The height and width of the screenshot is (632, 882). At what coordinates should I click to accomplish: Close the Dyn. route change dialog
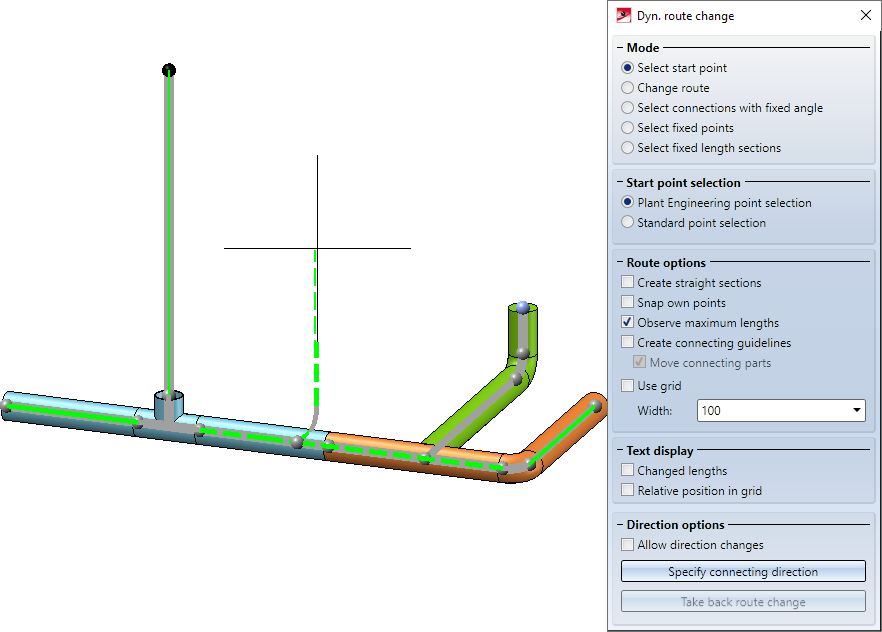point(865,16)
